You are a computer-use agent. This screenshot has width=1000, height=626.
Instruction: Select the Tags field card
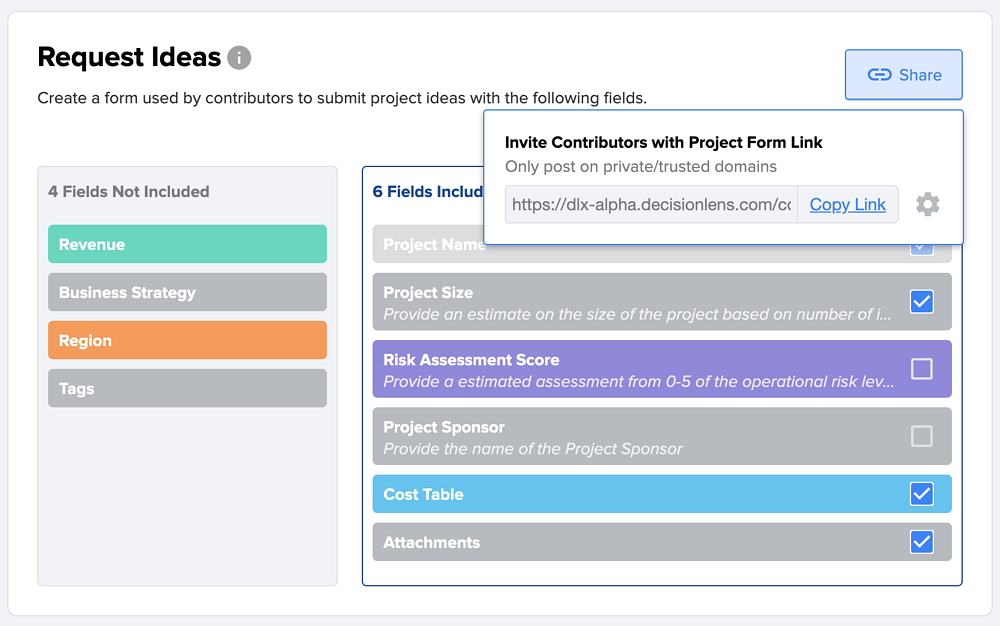(187, 388)
